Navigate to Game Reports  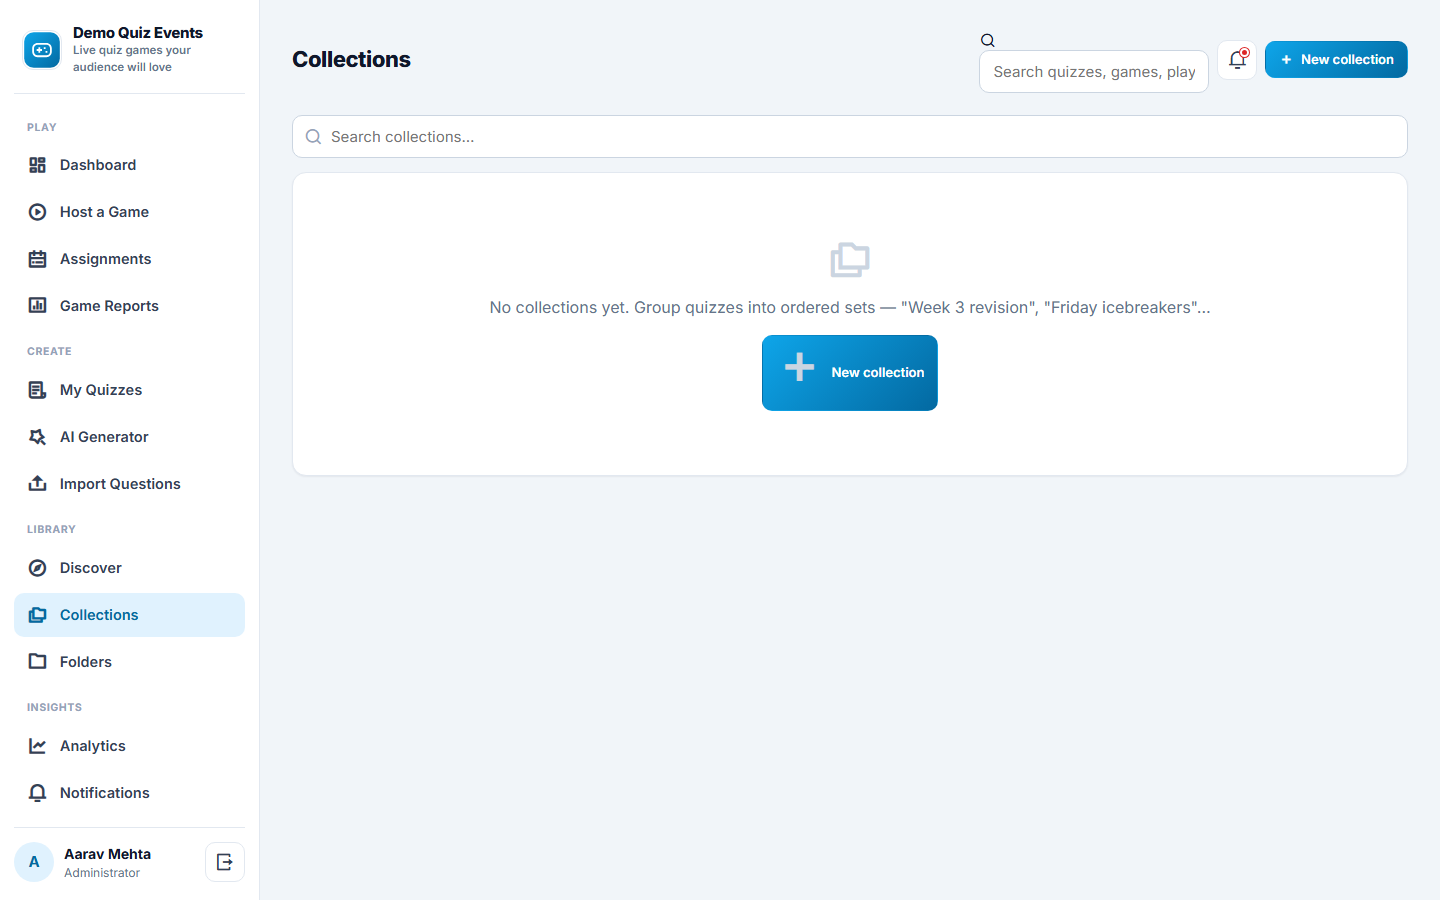pos(129,306)
